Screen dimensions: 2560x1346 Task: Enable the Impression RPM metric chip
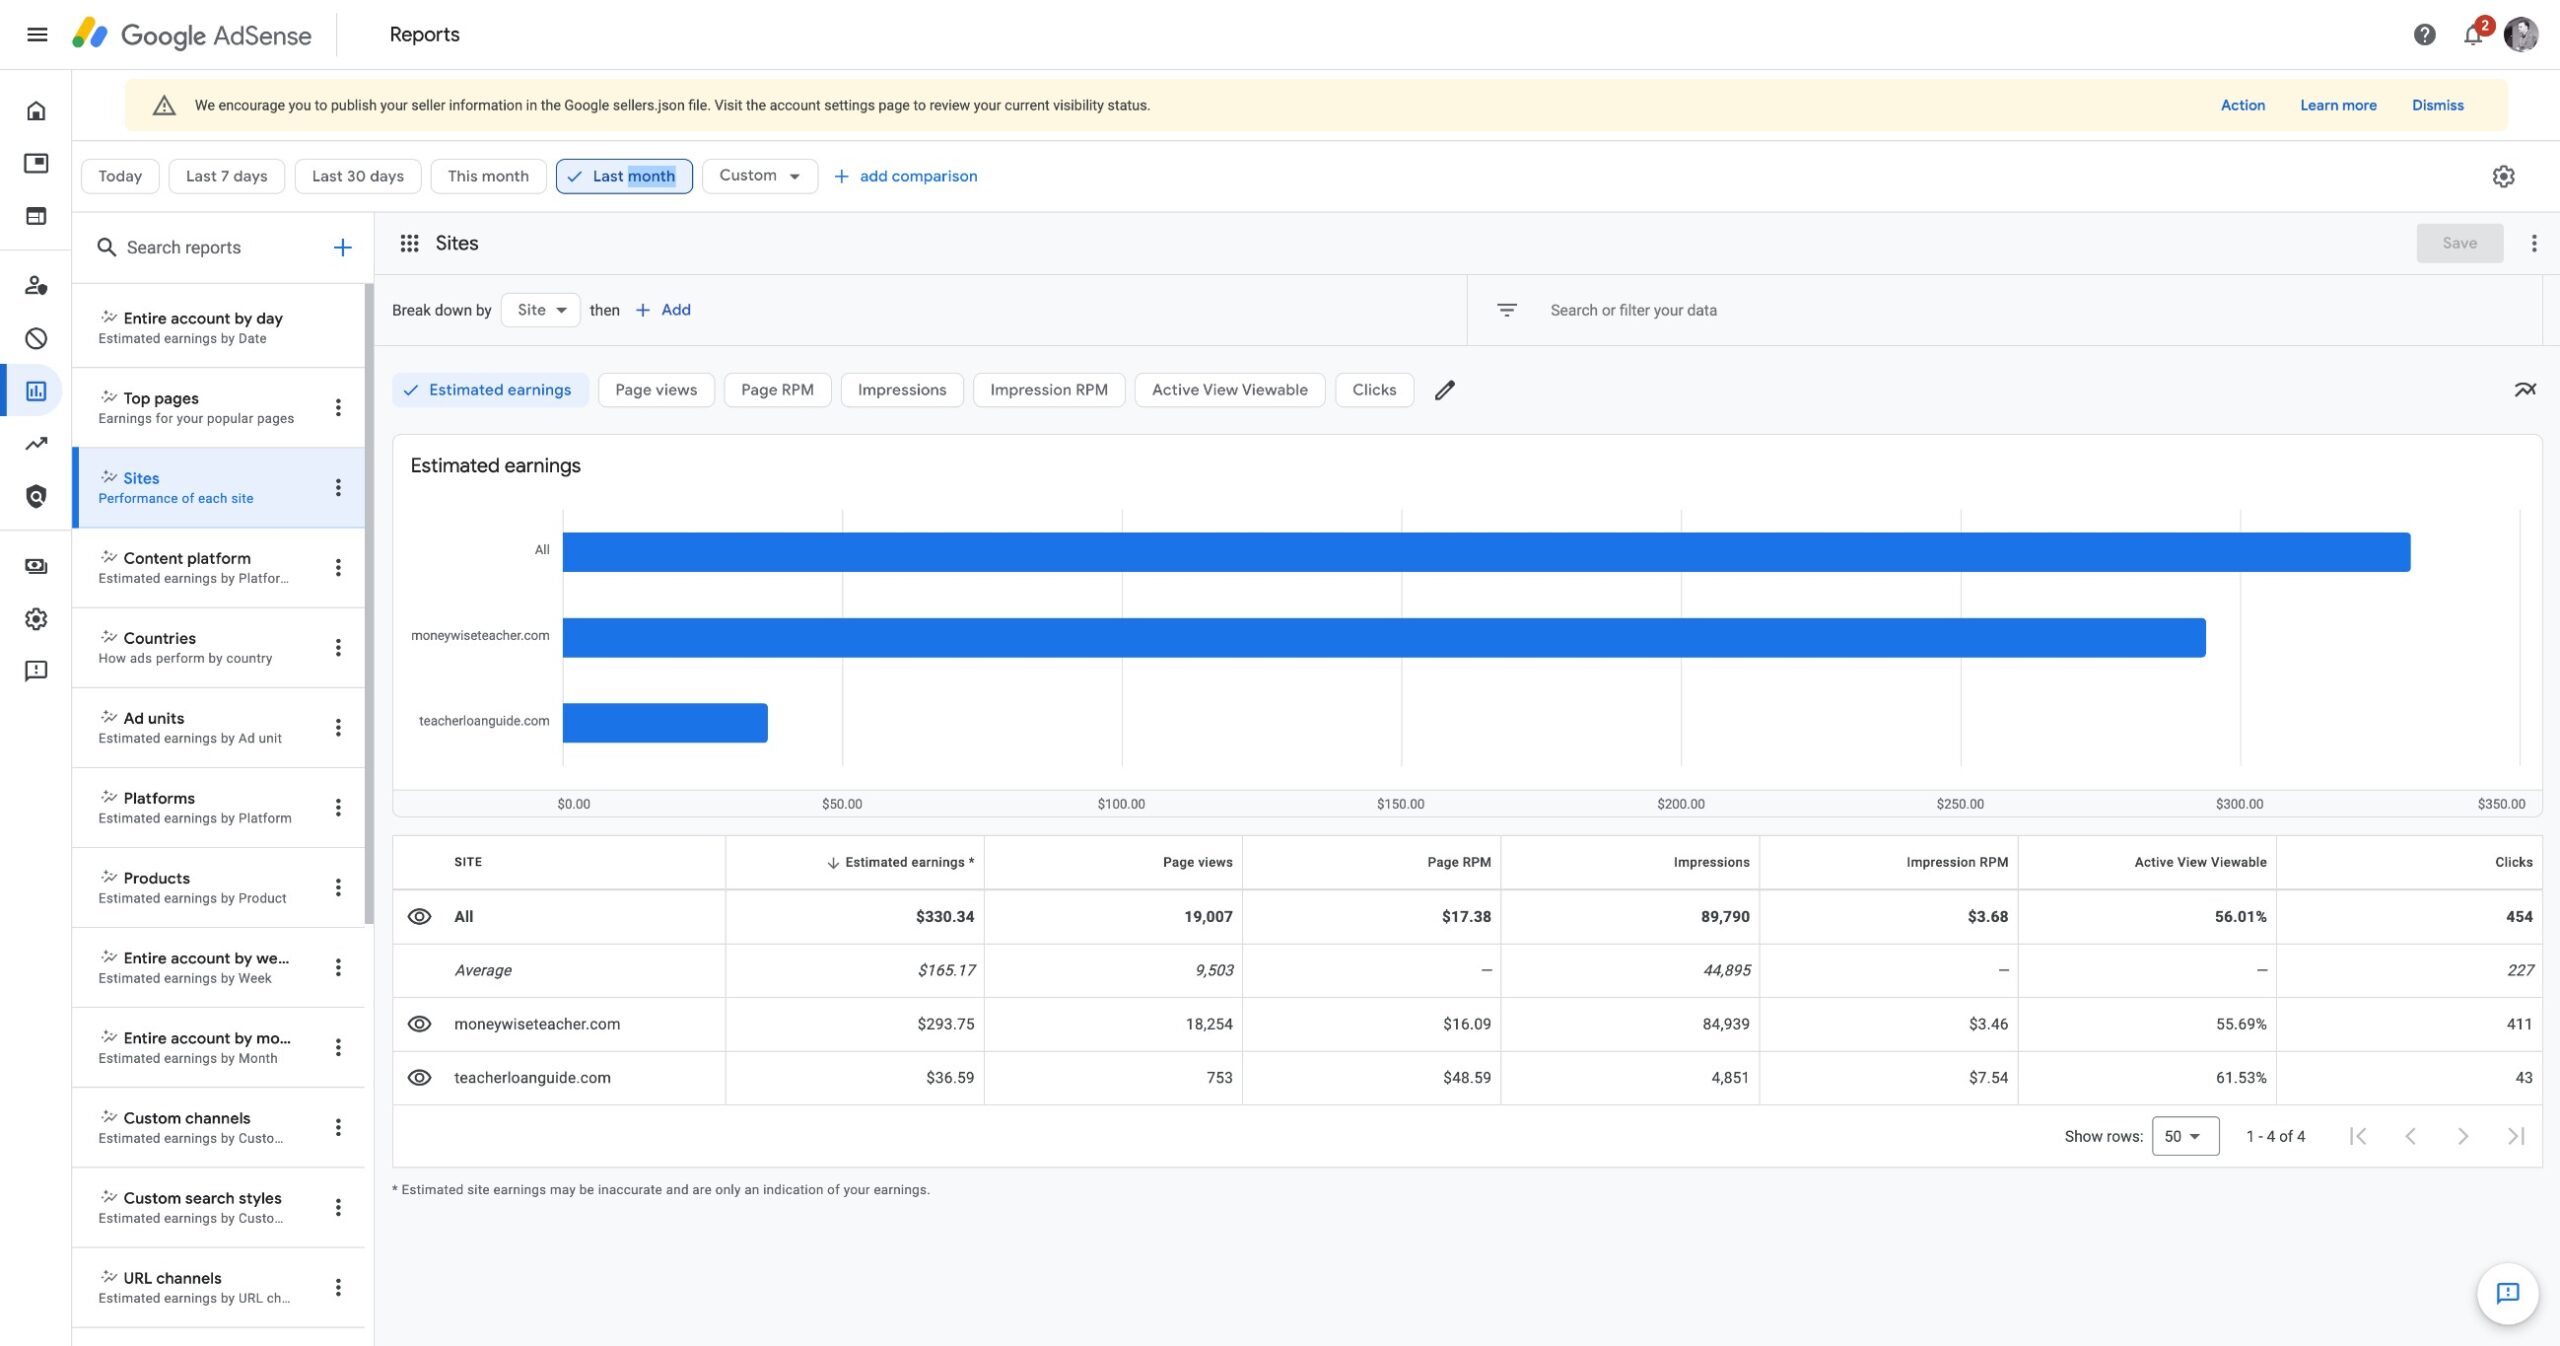(x=1048, y=390)
